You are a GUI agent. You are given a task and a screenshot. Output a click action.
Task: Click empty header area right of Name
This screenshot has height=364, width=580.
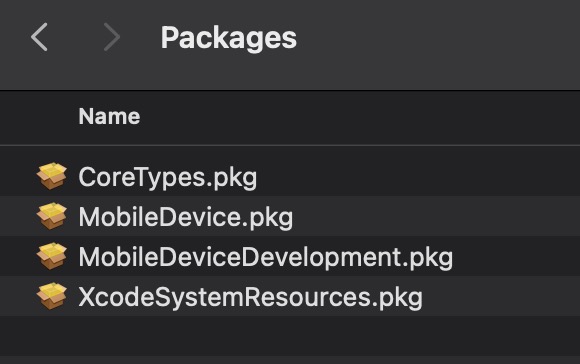click(x=359, y=118)
